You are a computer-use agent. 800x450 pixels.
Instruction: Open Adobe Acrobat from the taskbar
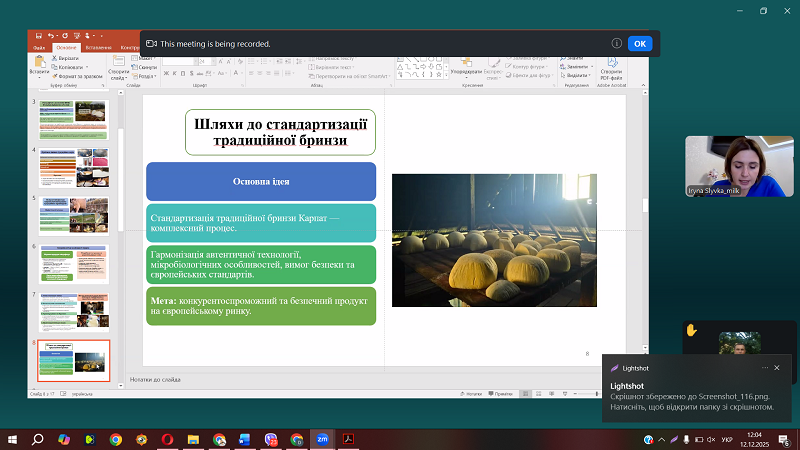[348, 439]
